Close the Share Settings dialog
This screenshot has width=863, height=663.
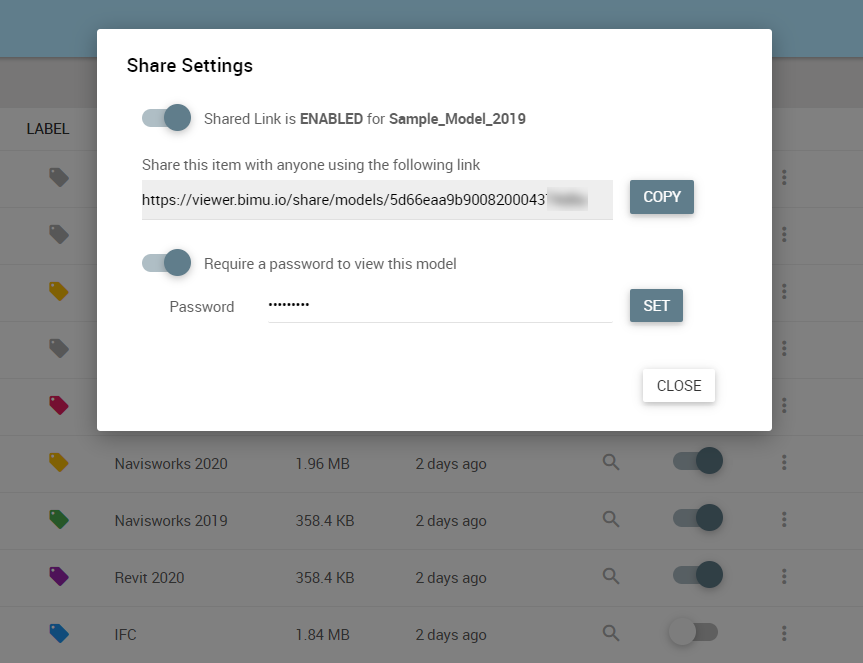(678, 386)
